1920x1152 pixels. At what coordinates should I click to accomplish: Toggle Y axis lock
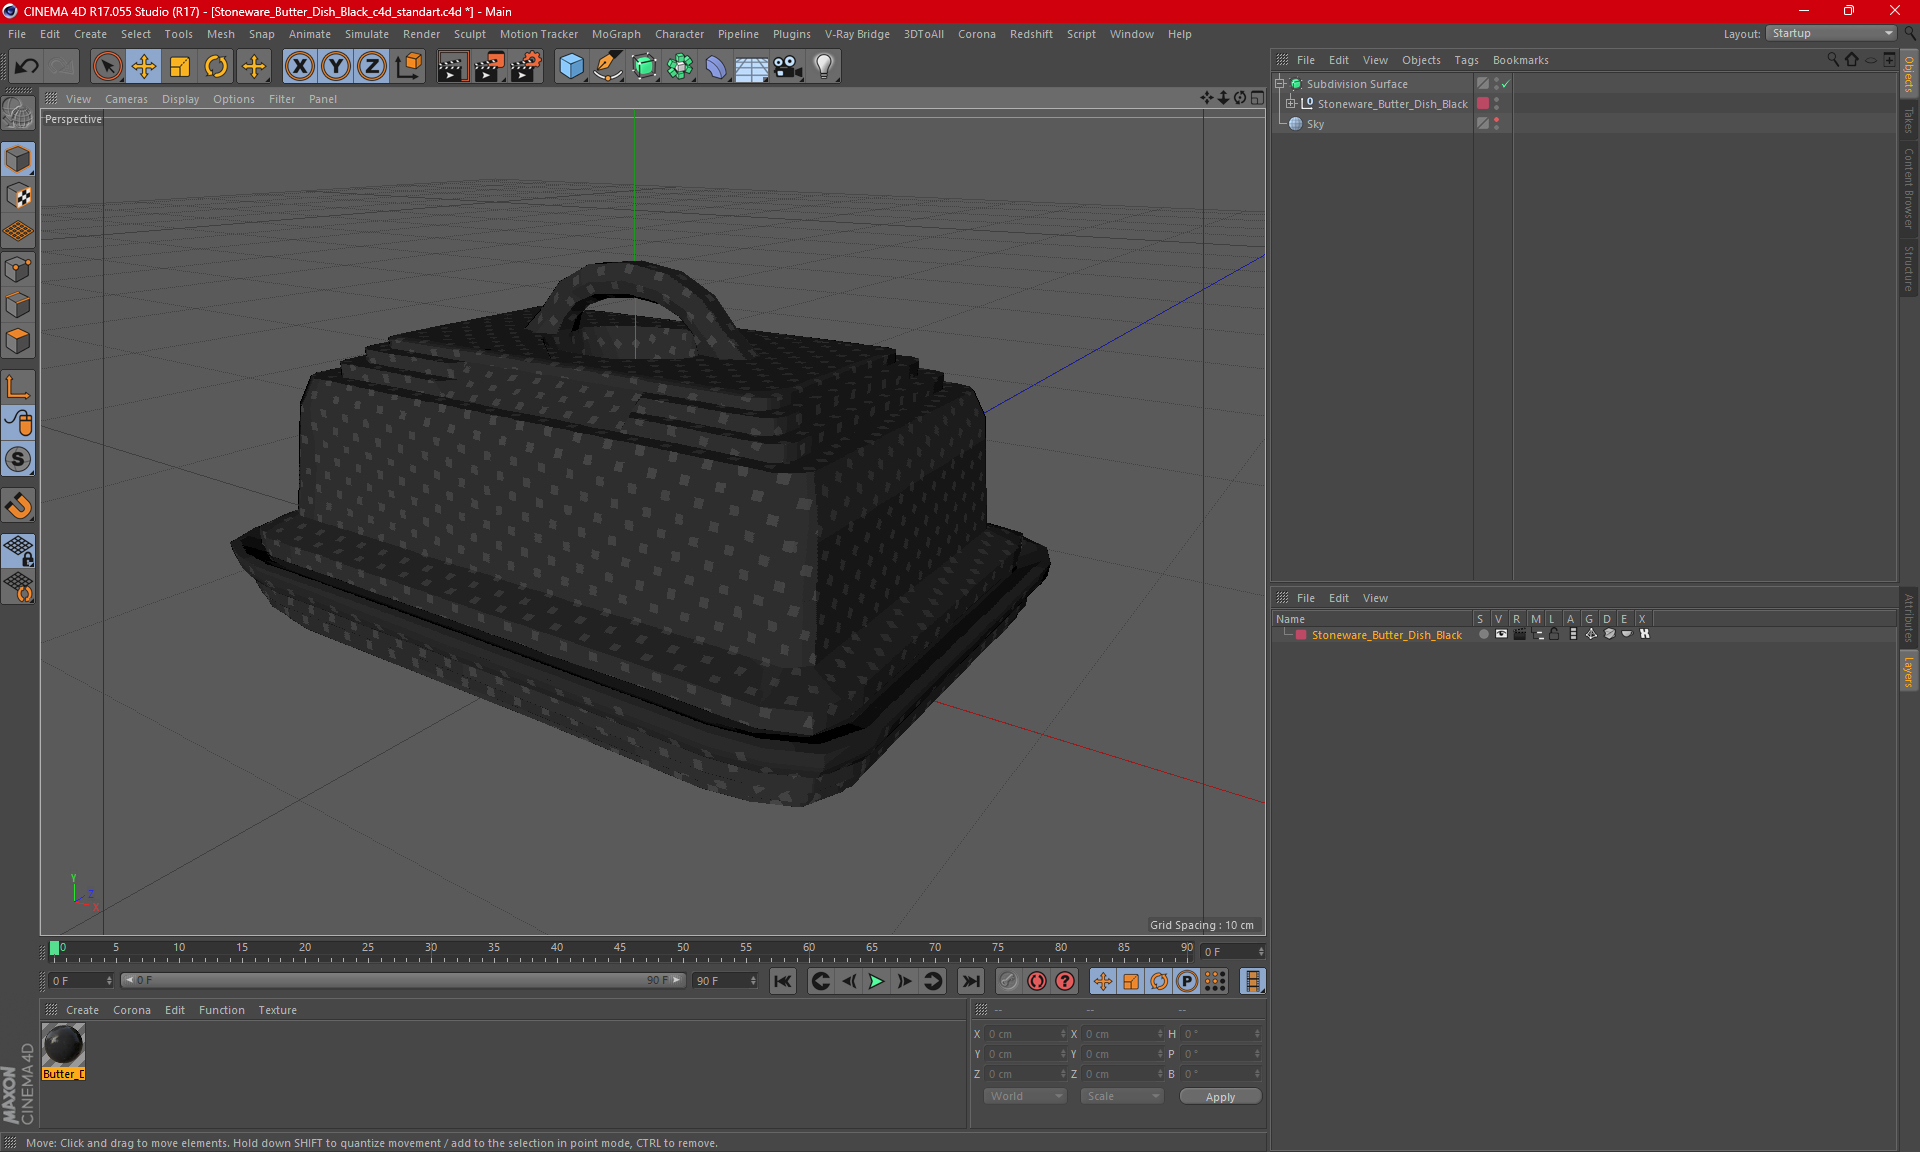click(336, 66)
